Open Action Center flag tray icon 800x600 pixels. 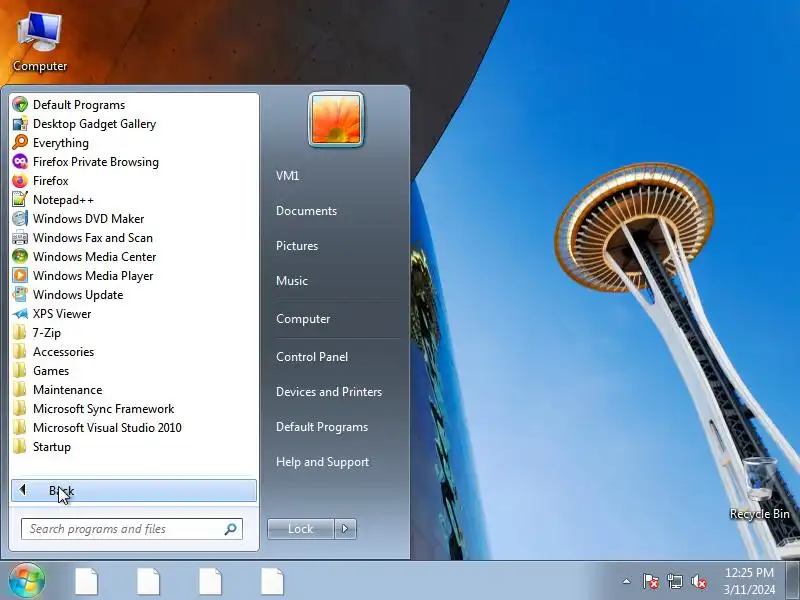[651, 581]
